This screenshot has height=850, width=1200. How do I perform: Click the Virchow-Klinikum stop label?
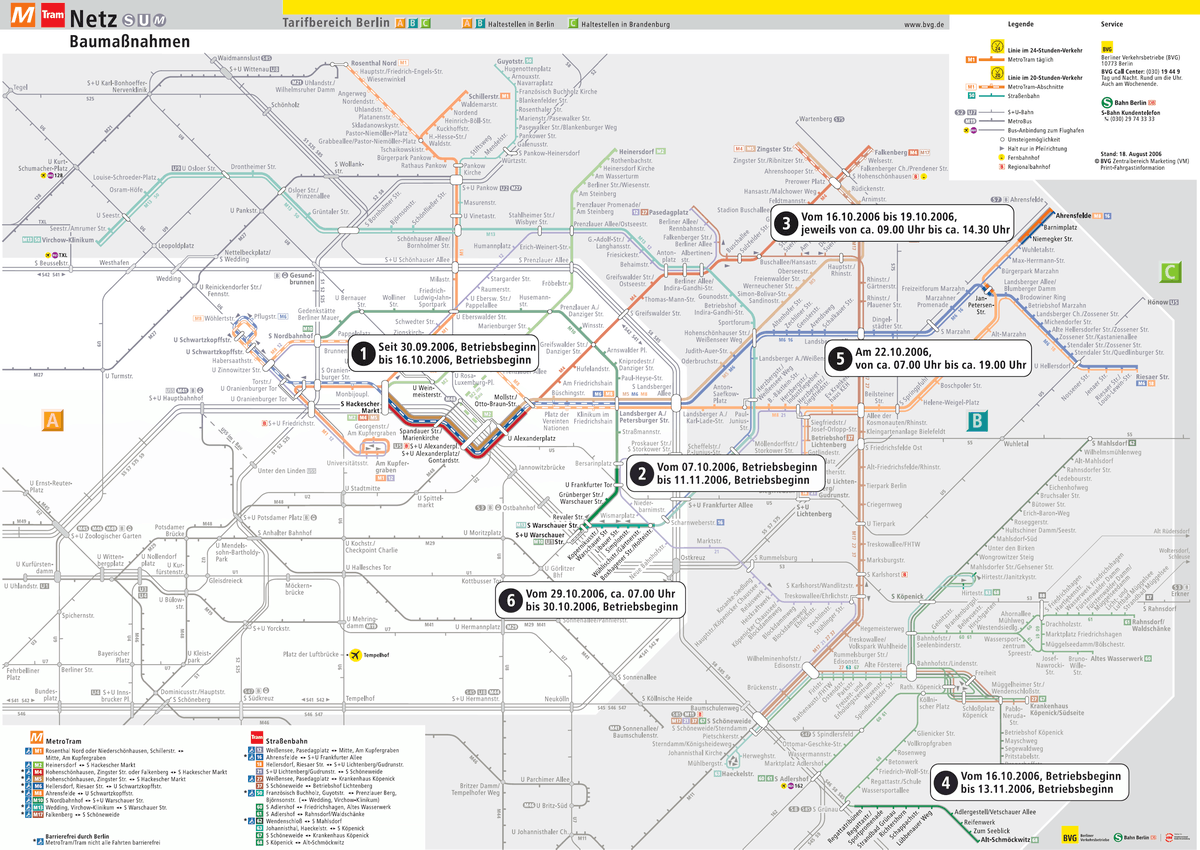(69, 241)
